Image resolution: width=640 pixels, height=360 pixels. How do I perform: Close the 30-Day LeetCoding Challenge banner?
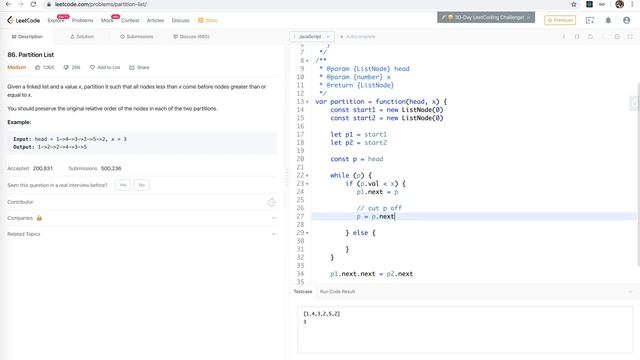pyautogui.click(x=529, y=18)
